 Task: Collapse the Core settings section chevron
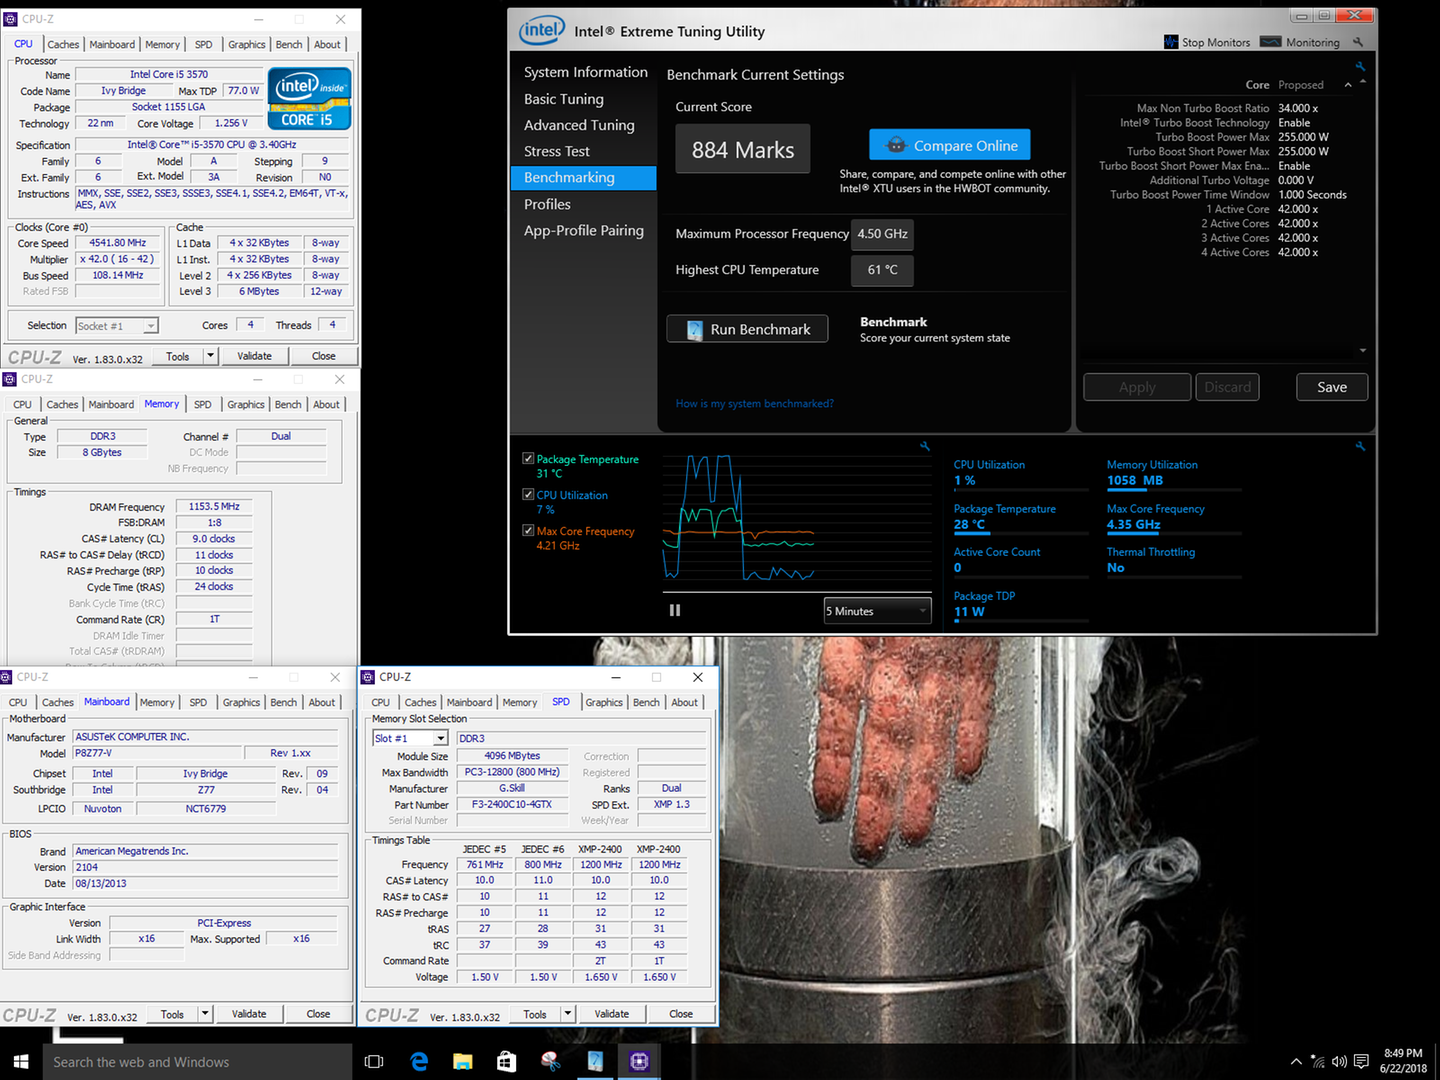coord(1348,85)
